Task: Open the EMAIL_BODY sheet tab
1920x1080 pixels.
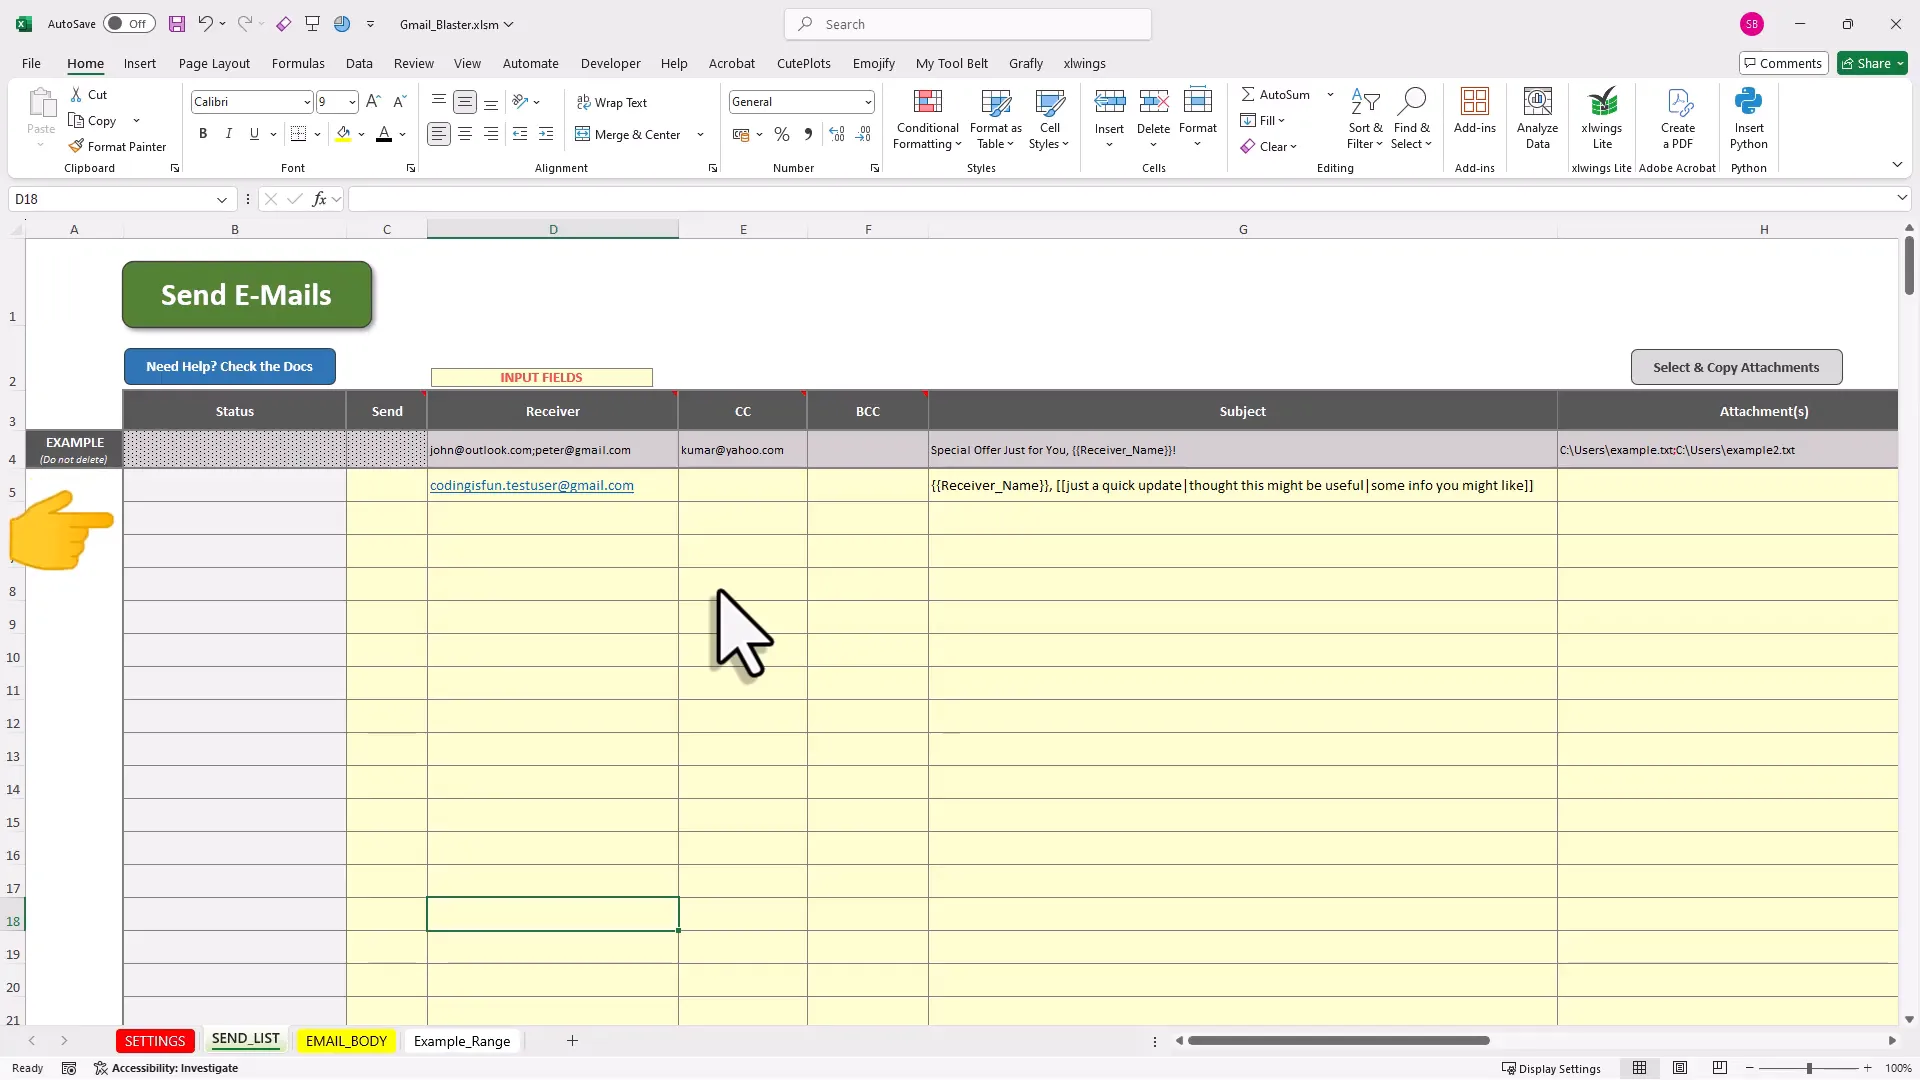Action: click(346, 1040)
